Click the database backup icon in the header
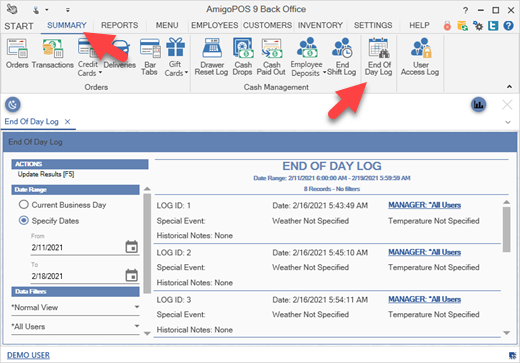Viewport: 520px width, 363px height. (463, 26)
